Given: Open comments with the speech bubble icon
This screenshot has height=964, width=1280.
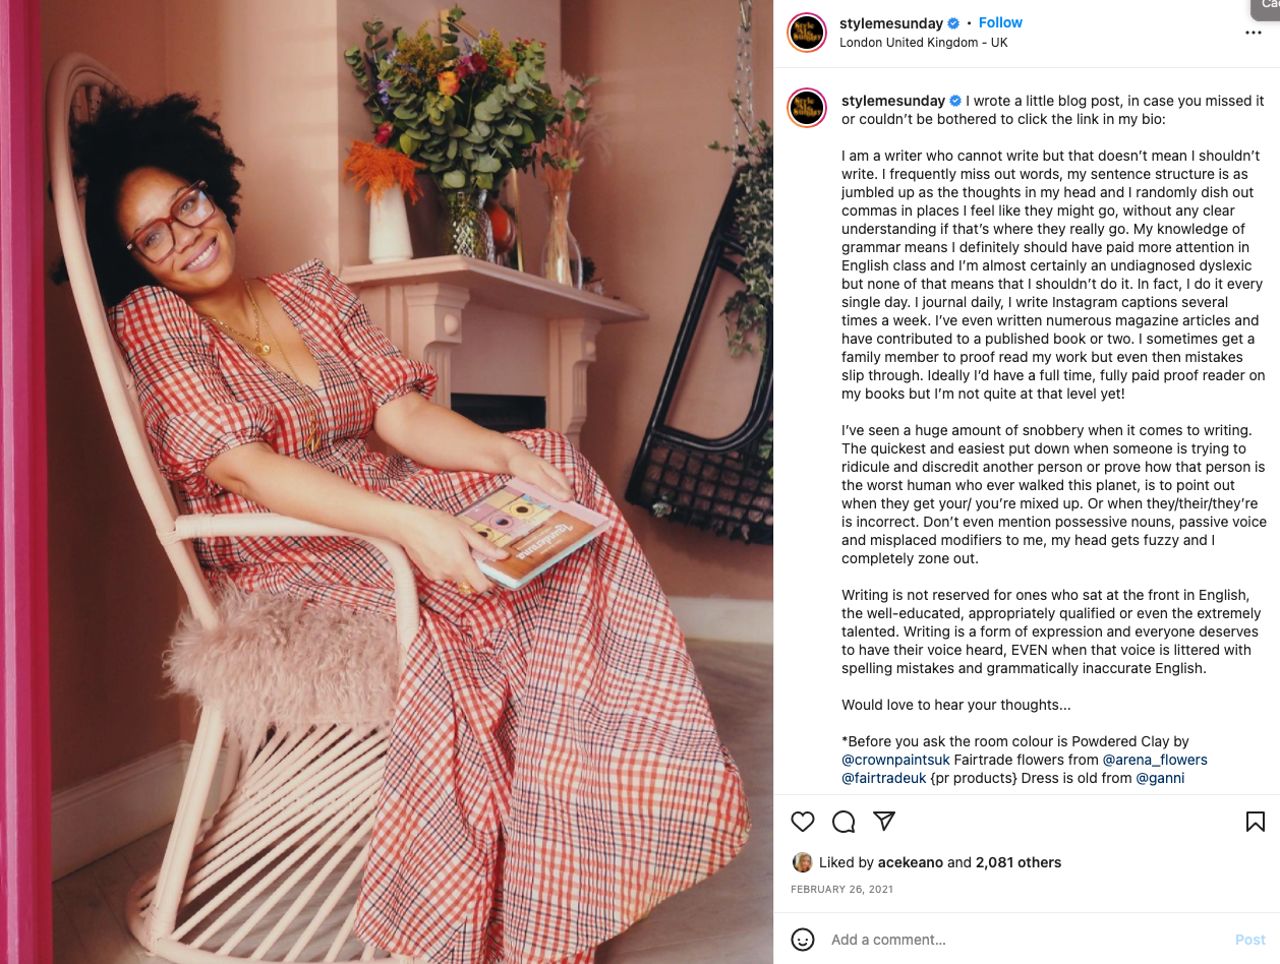Looking at the screenshot, I should pos(843,822).
